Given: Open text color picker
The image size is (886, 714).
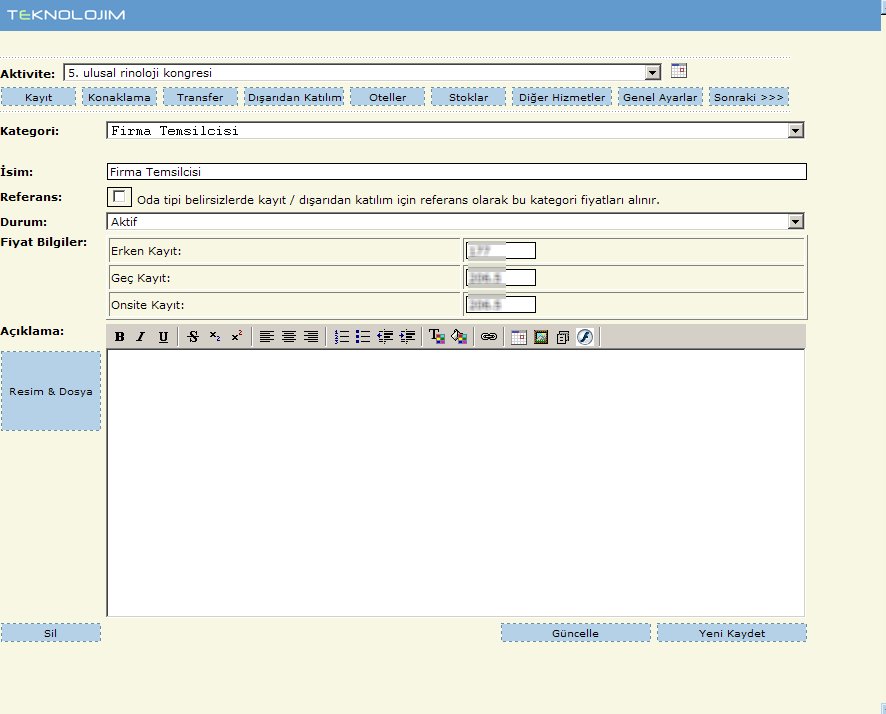Looking at the screenshot, I should [437, 337].
